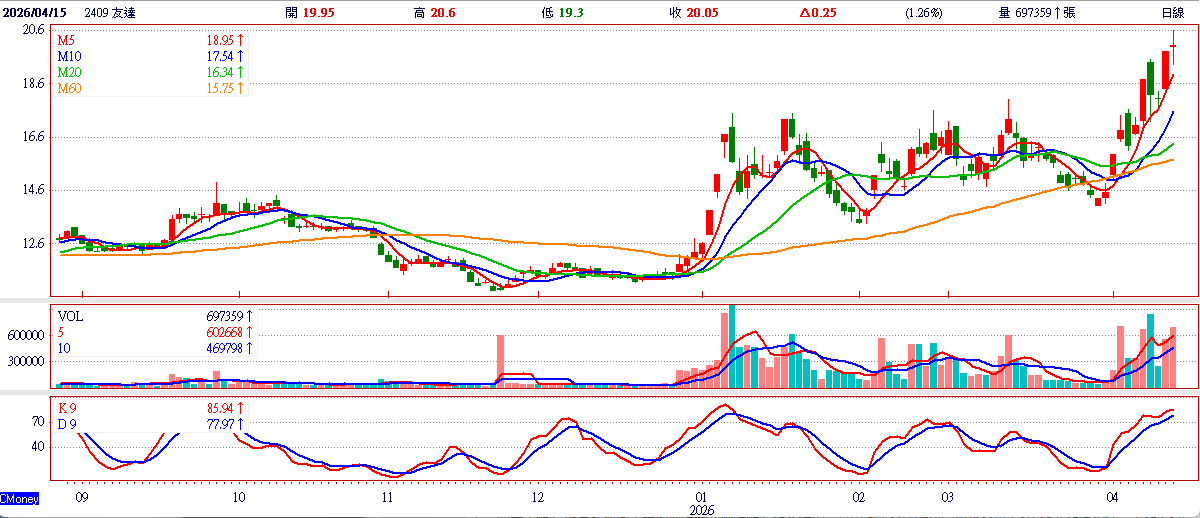Image resolution: width=1200 pixels, height=518 pixels.
Task: Select the M5 moving average legend label
Action: (66, 40)
